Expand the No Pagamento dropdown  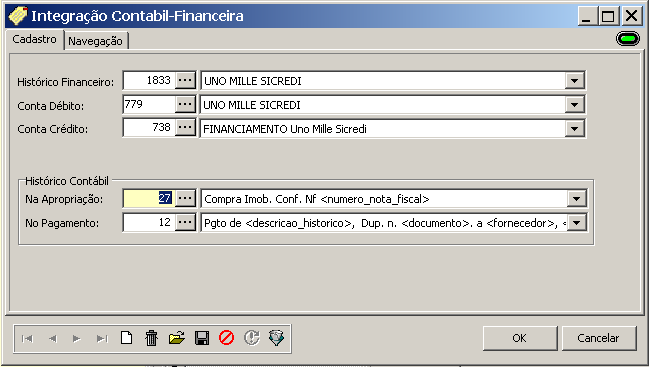577,223
